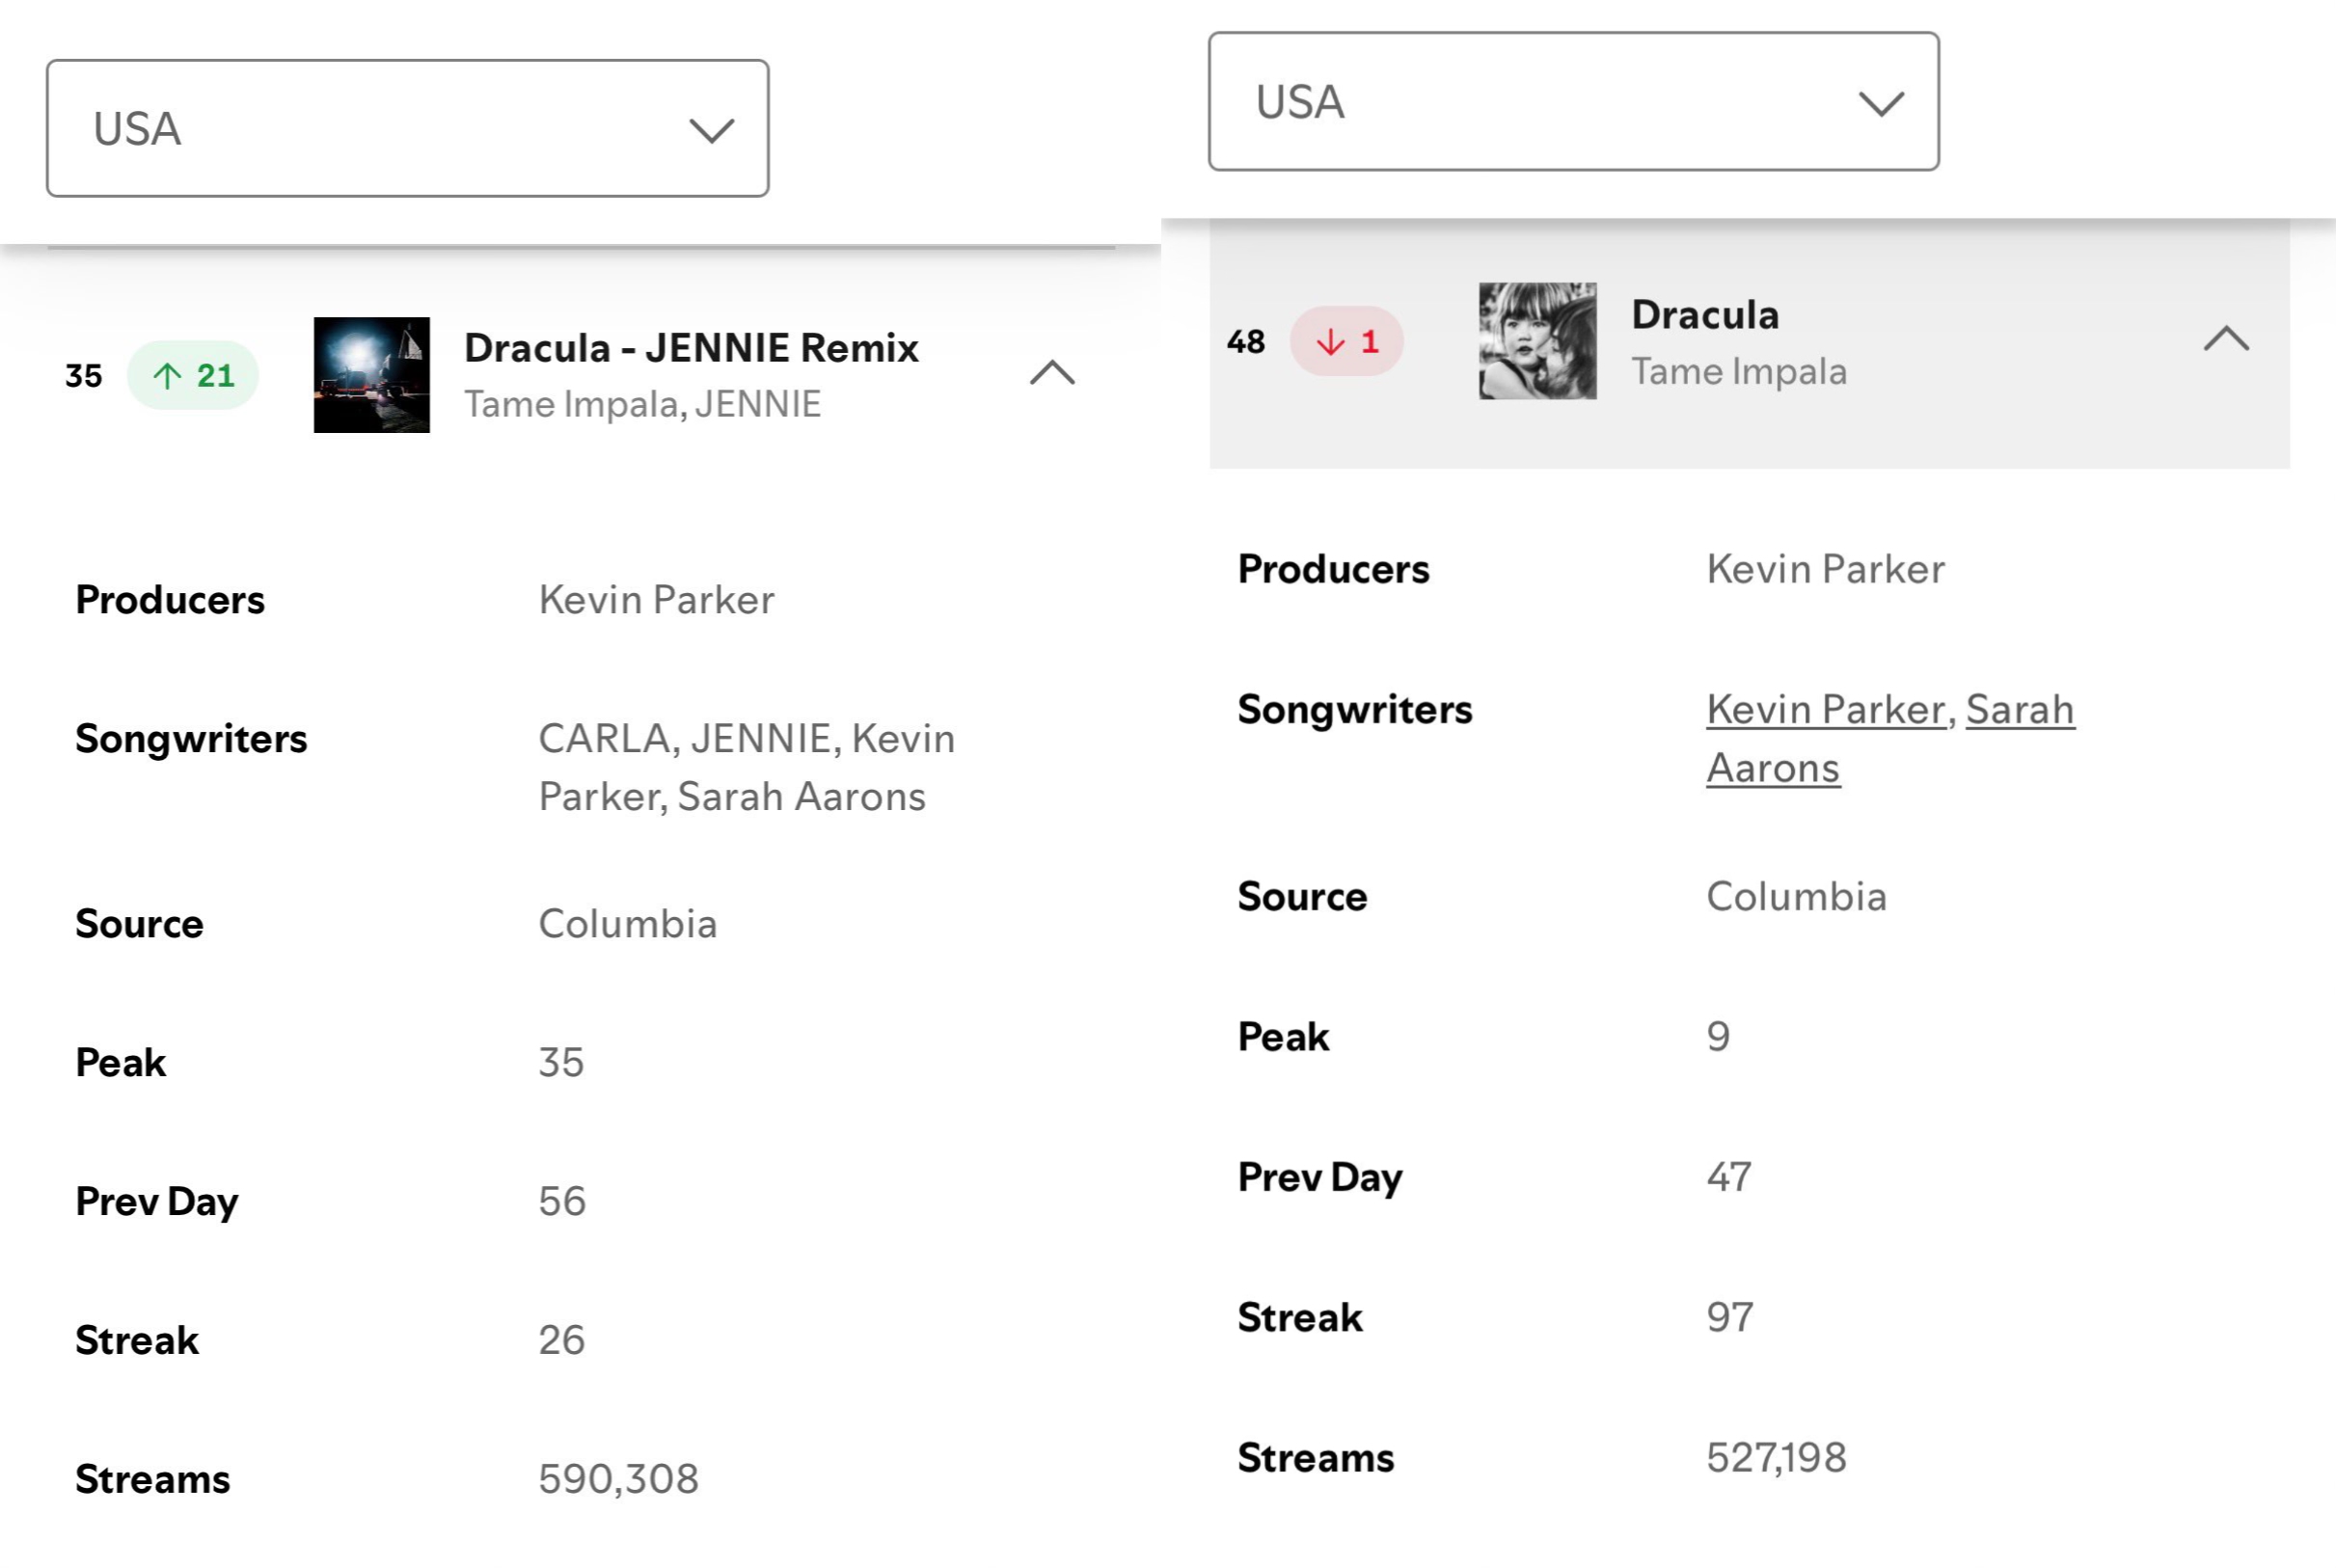
Task: Click the green up 21 rank badge
Action: point(193,375)
